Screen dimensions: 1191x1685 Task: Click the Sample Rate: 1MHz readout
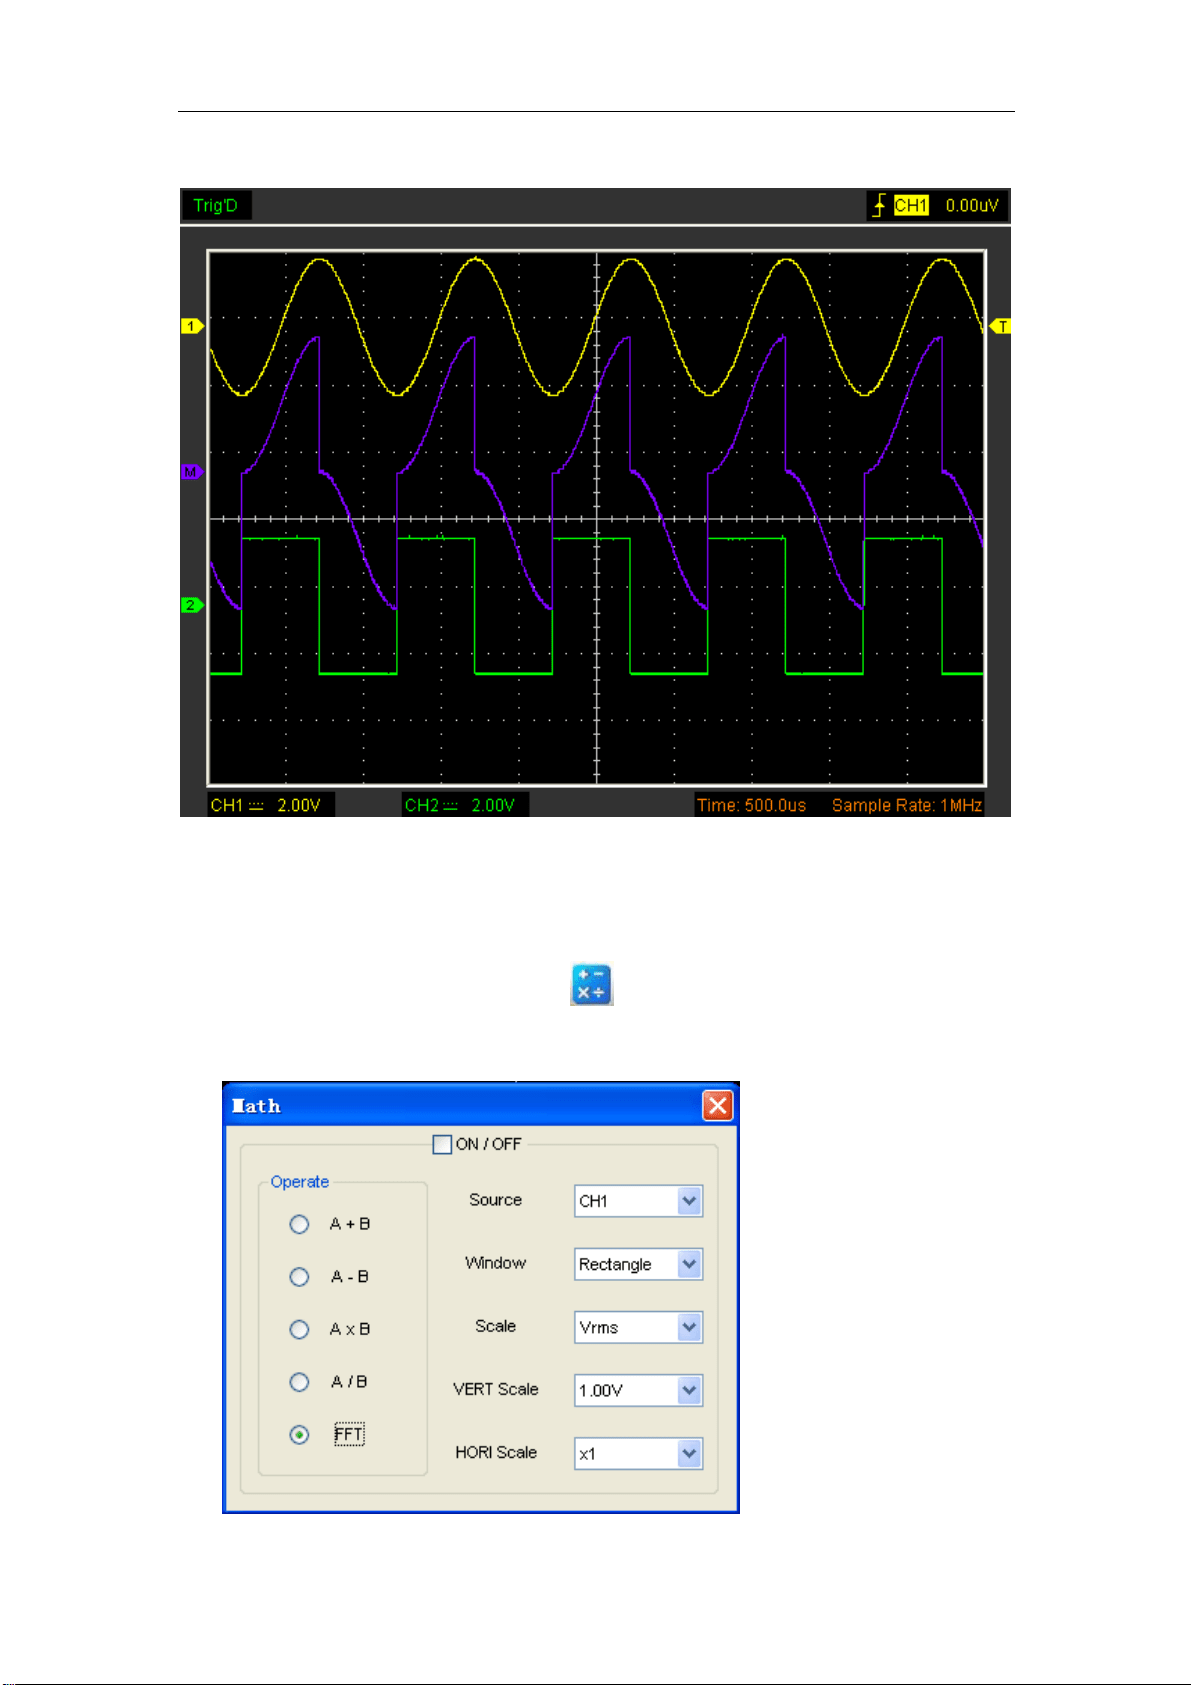point(907,805)
